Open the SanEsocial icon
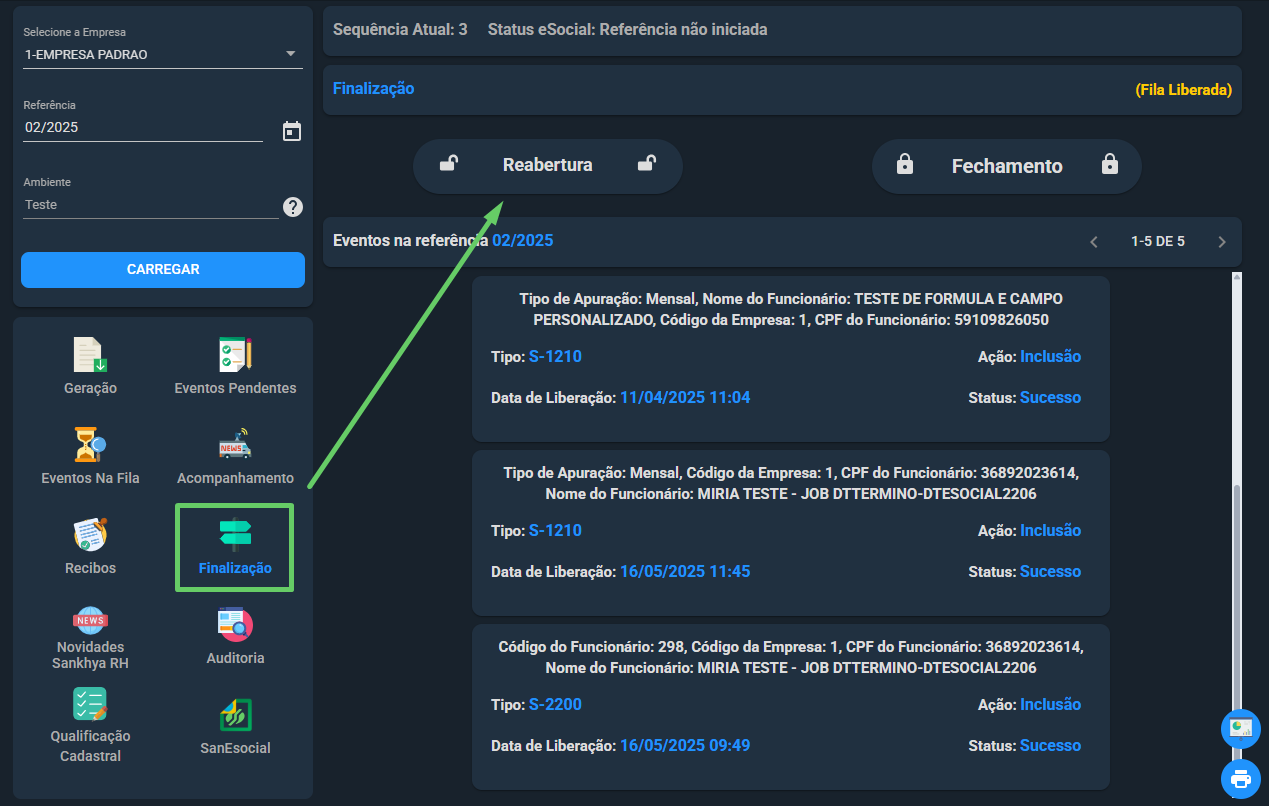 235,715
